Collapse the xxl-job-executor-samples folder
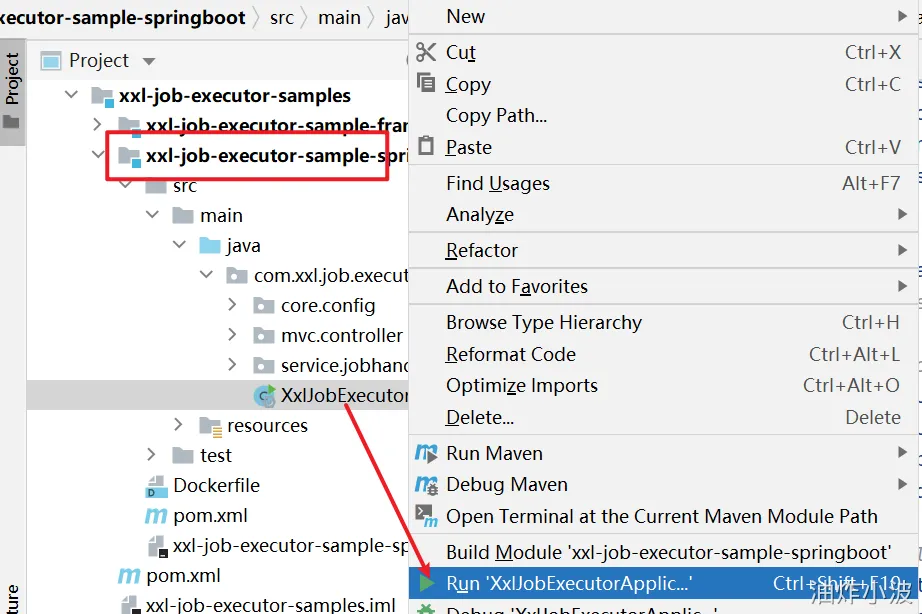The height and width of the screenshot is (614, 922). pos(70,96)
